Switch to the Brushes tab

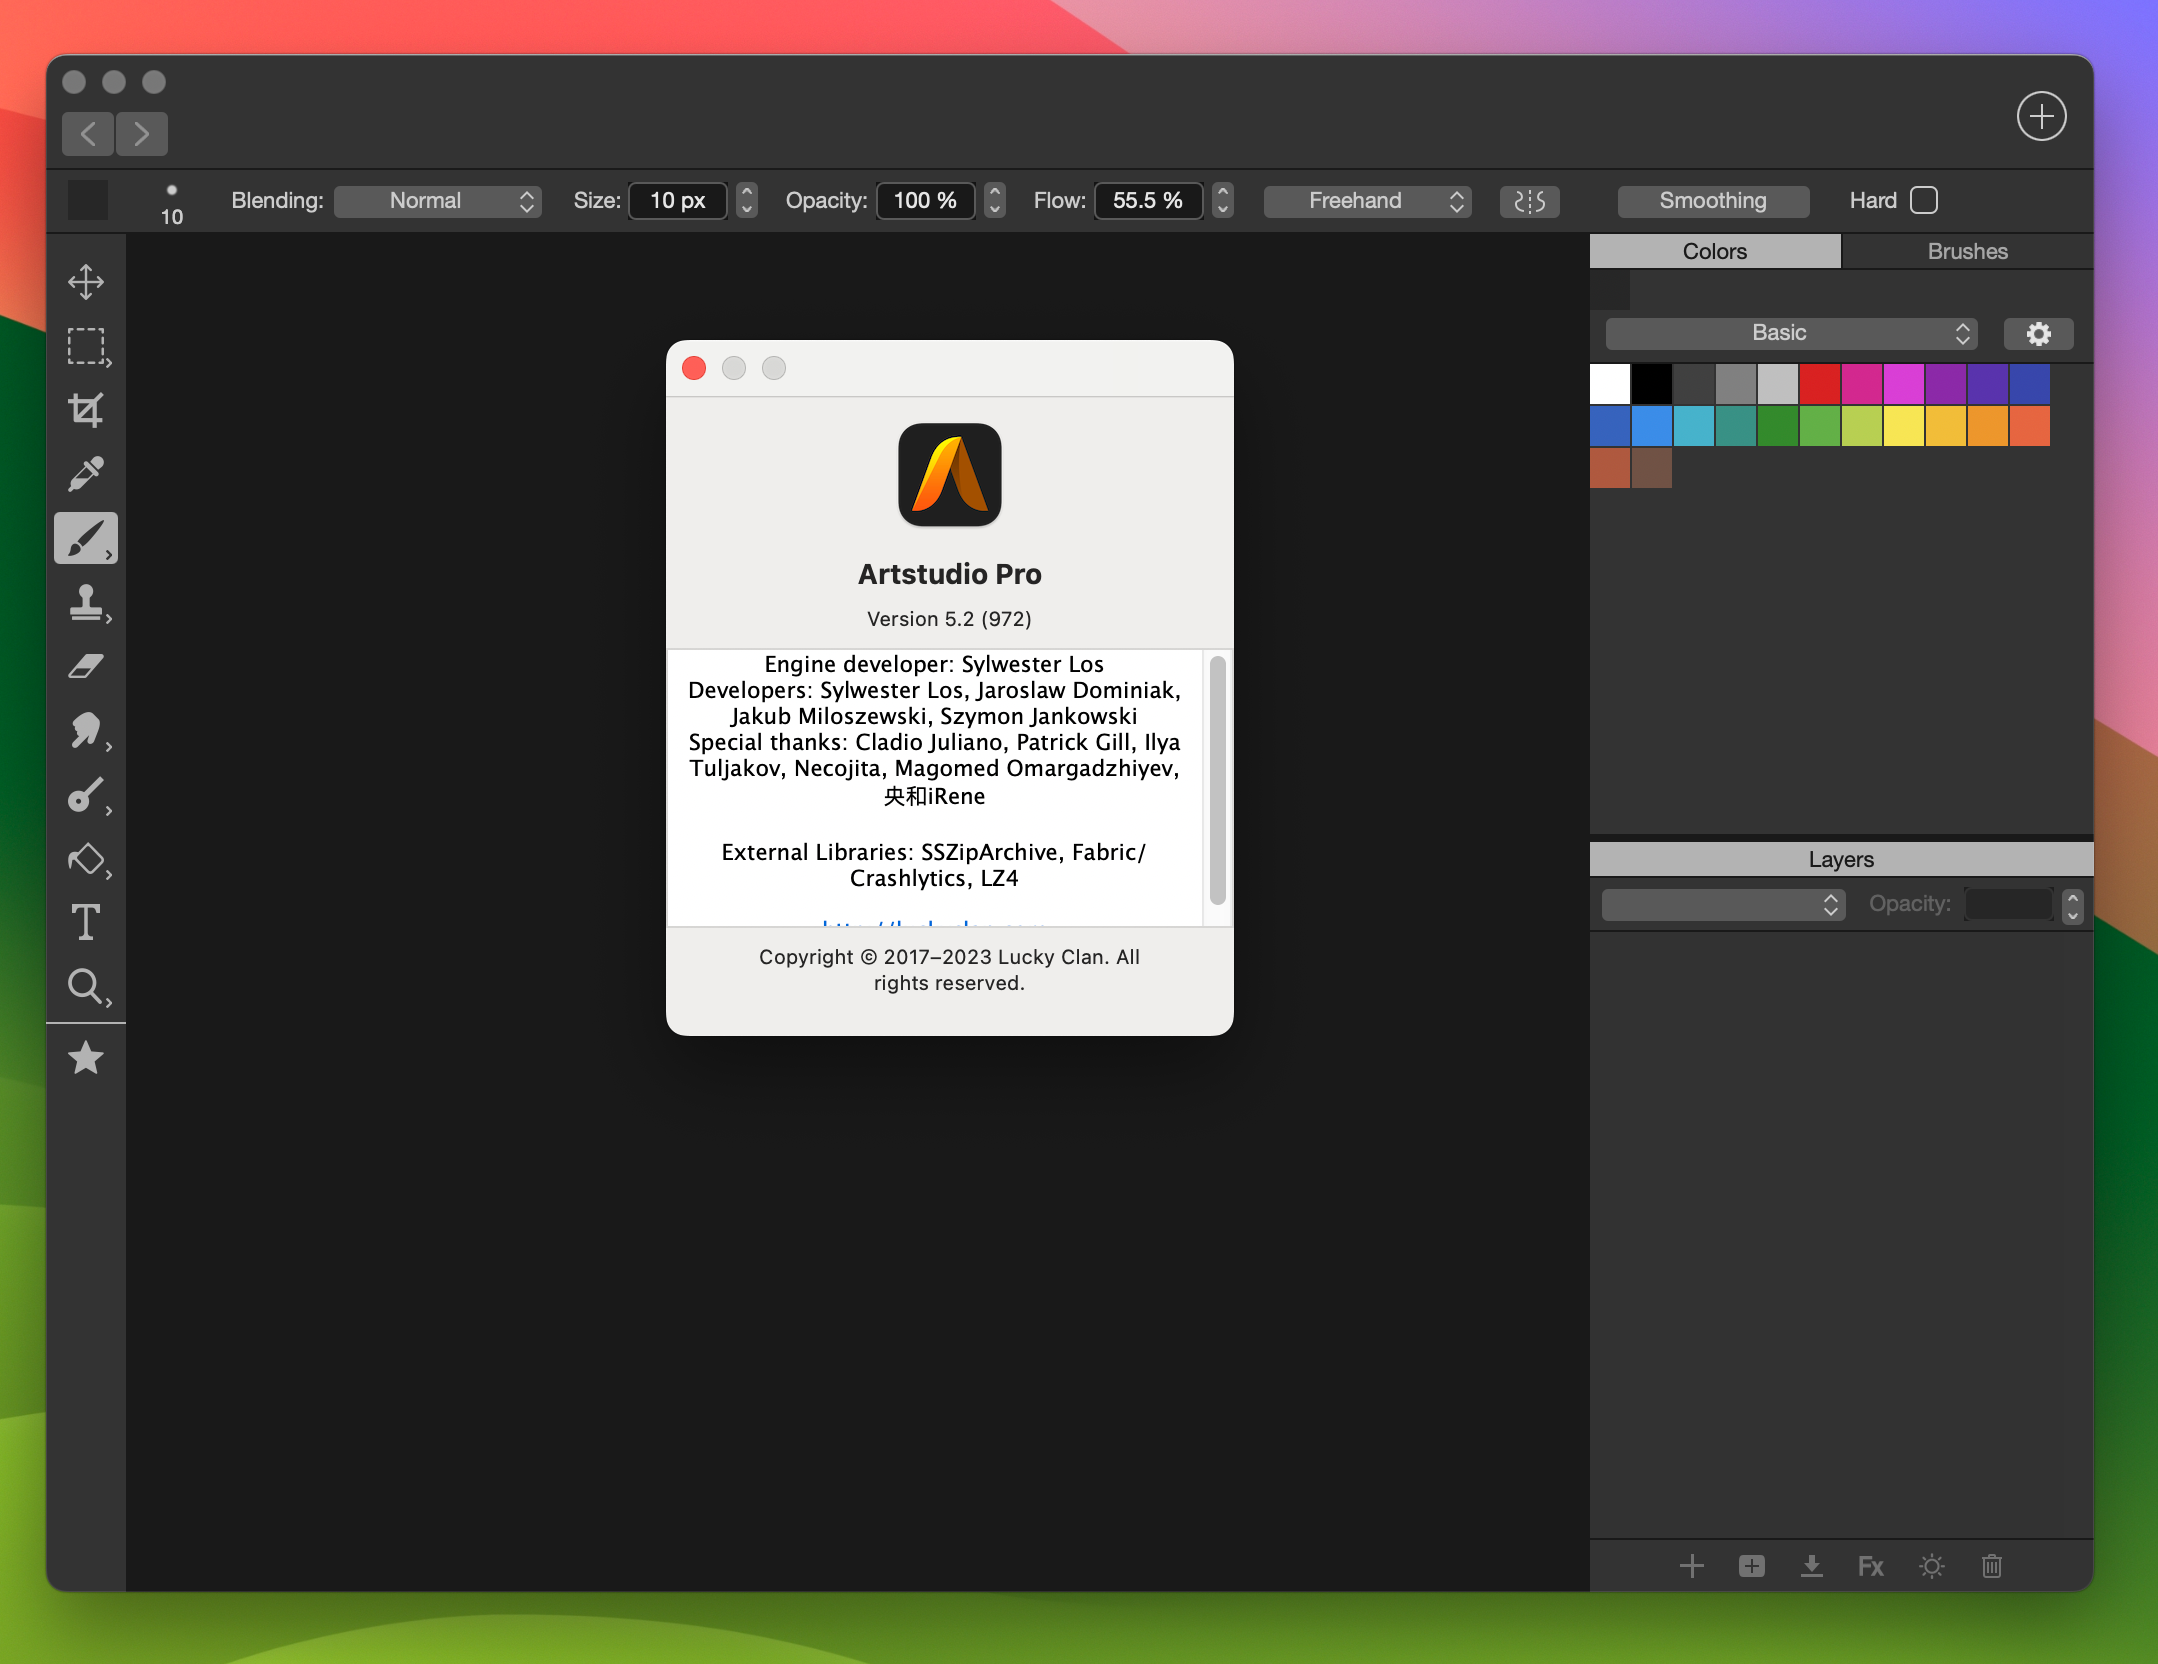[x=1964, y=252]
